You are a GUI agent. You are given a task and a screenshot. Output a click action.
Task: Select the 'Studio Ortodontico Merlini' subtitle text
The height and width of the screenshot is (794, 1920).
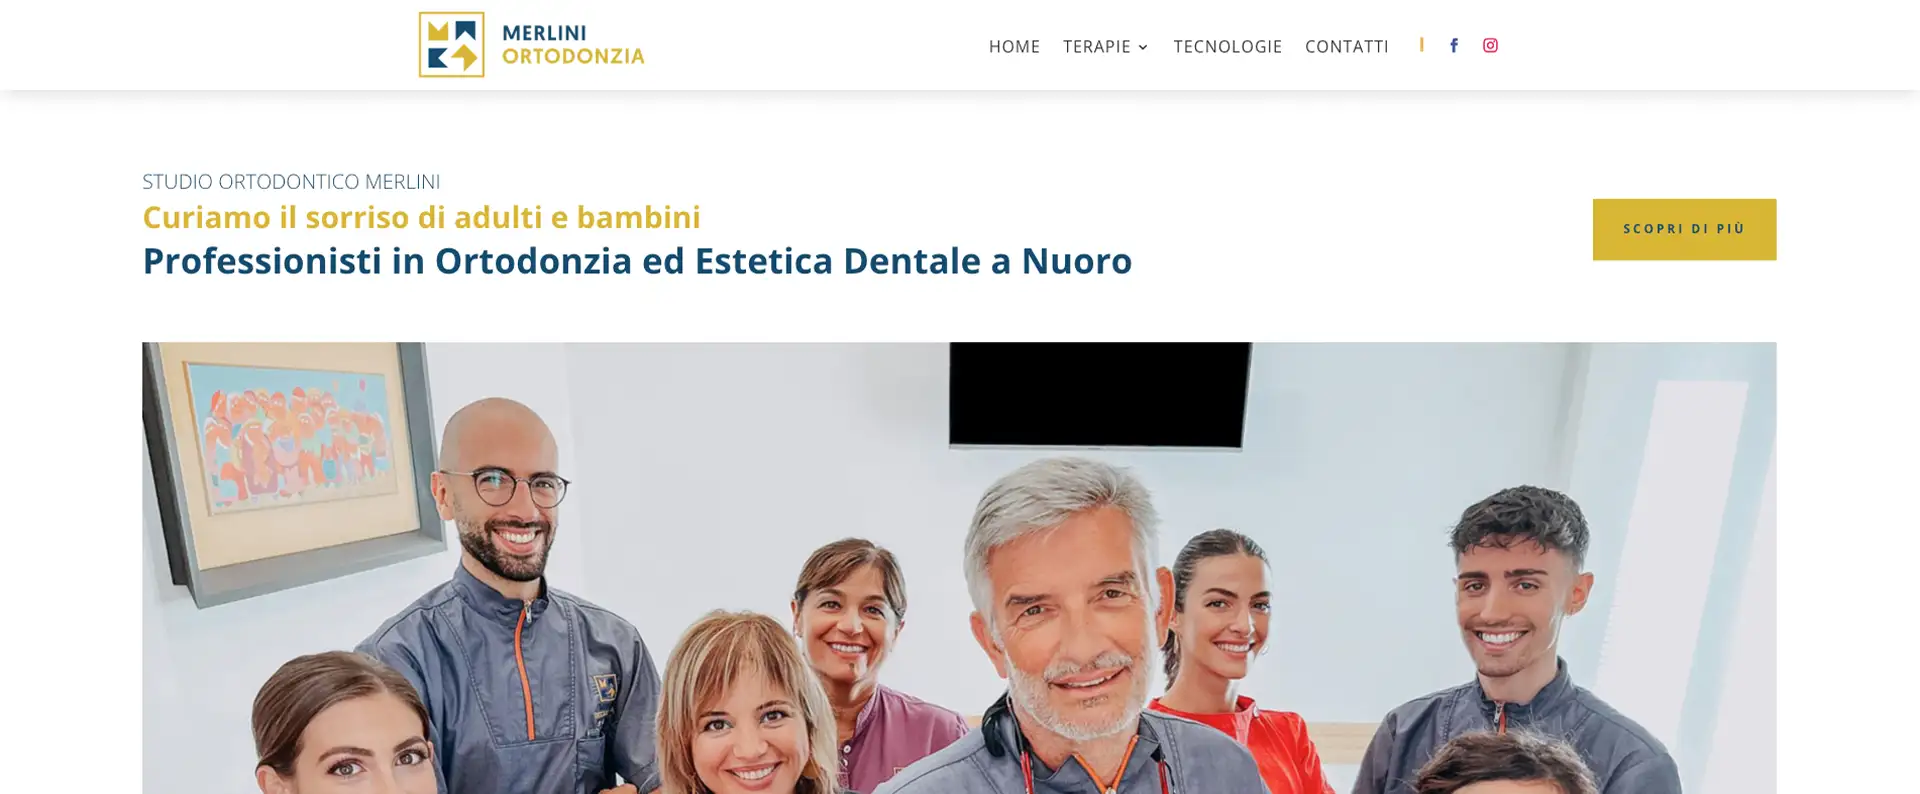point(291,181)
